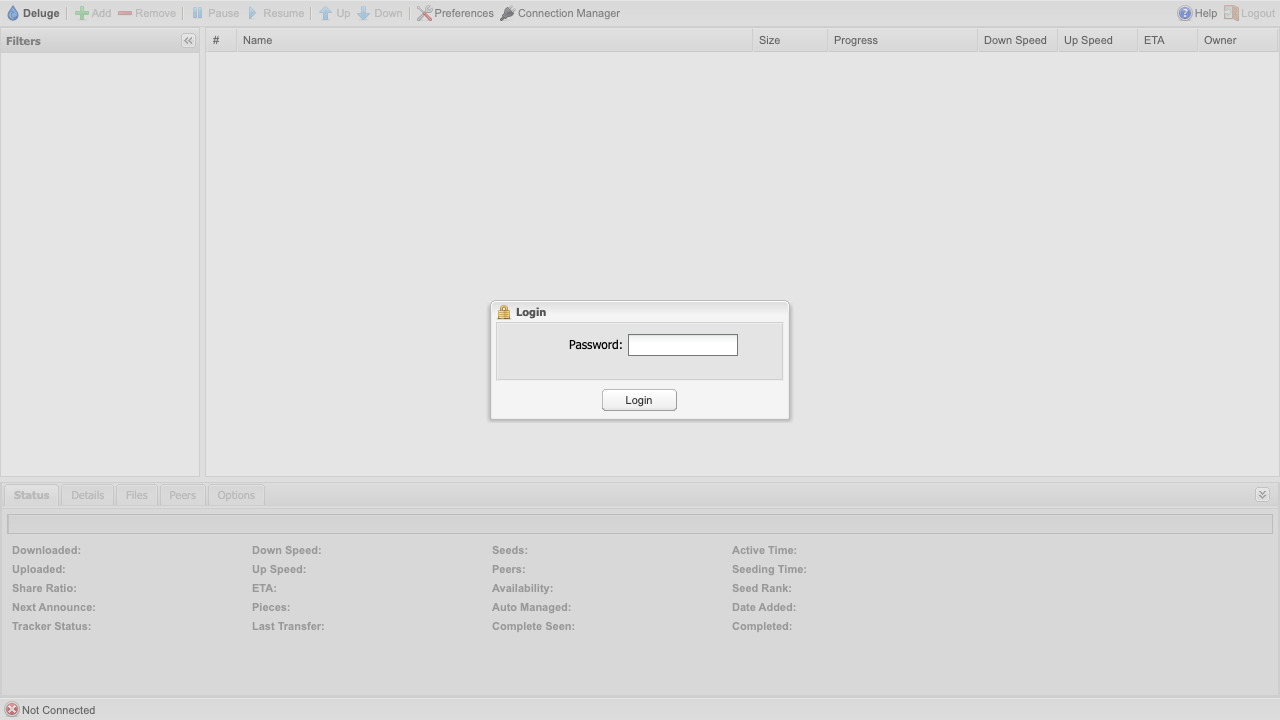
Task: Sort by the # queue column header
Action: [x=221, y=40]
